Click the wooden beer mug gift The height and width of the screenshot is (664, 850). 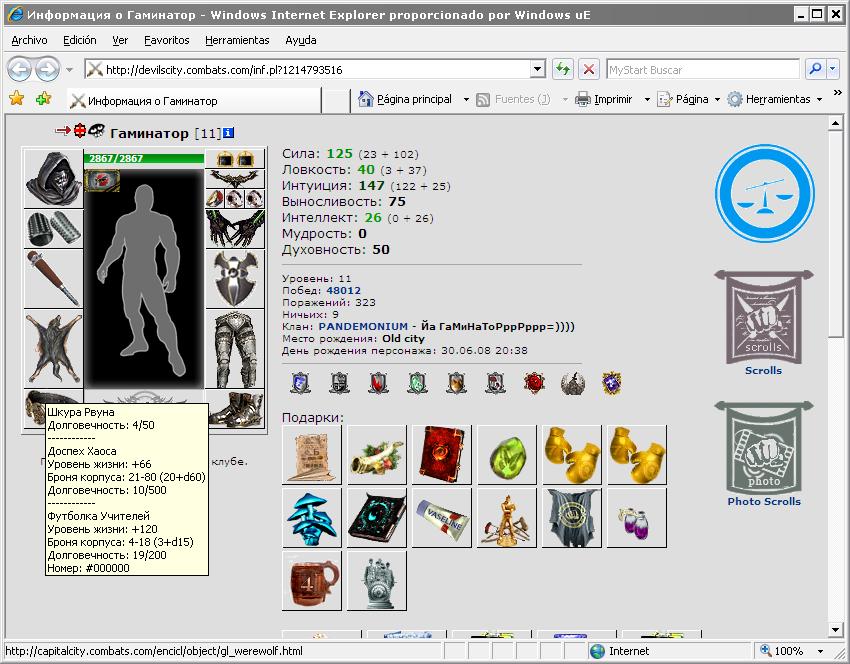(x=312, y=581)
